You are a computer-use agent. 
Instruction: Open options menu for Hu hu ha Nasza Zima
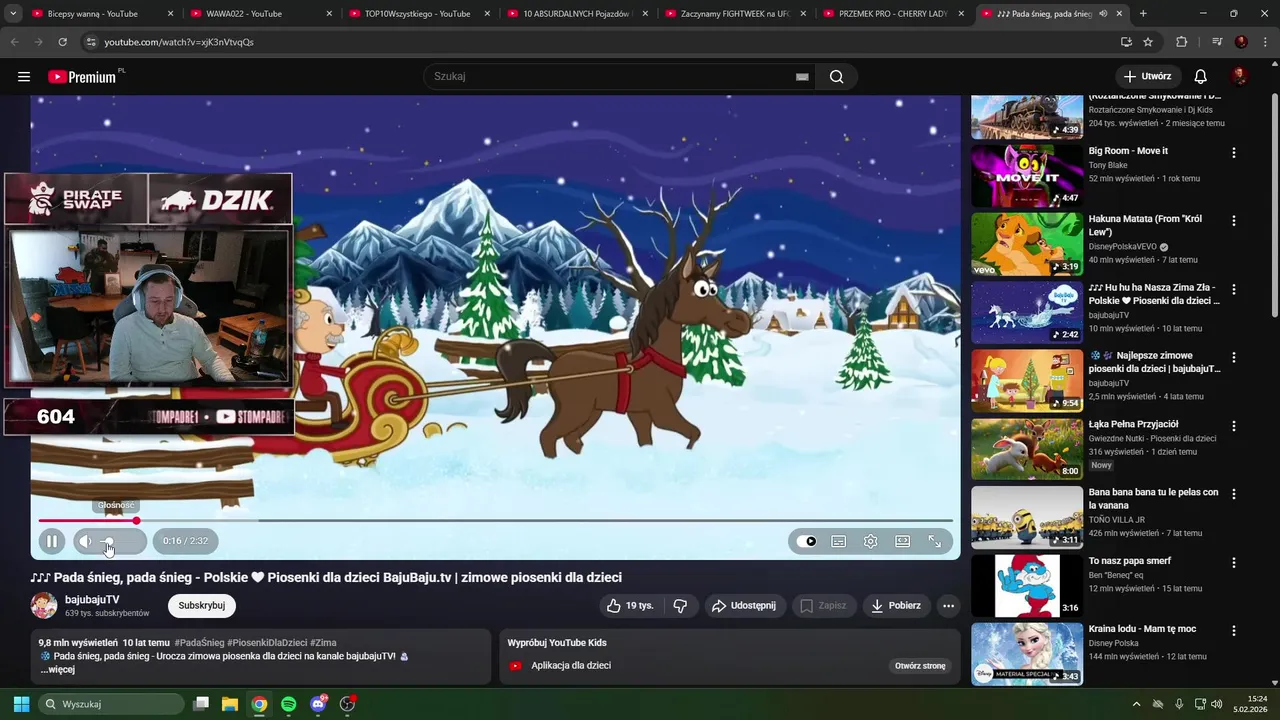(x=1234, y=289)
